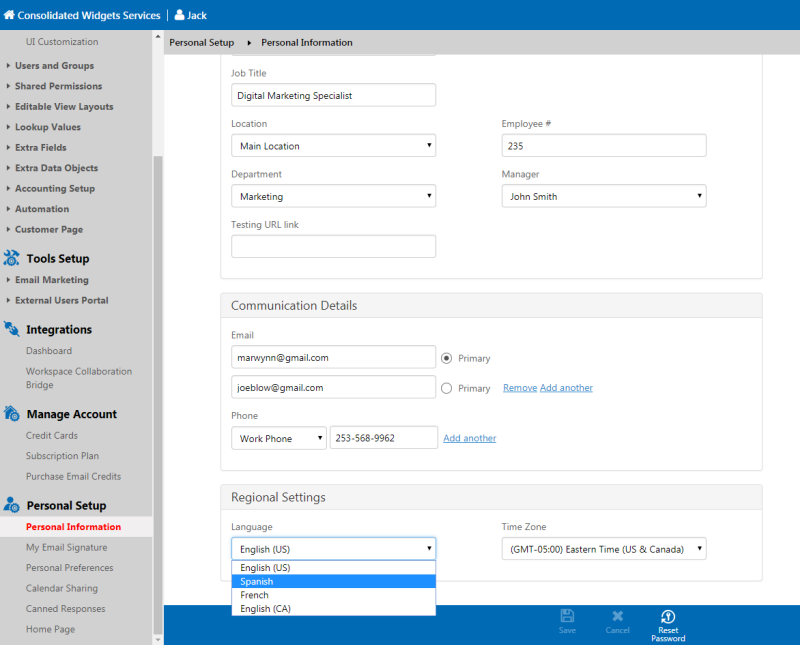Click Add another link beside the phone number
Image resolution: width=800 pixels, height=645 pixels.
click(x=469, y=438)
